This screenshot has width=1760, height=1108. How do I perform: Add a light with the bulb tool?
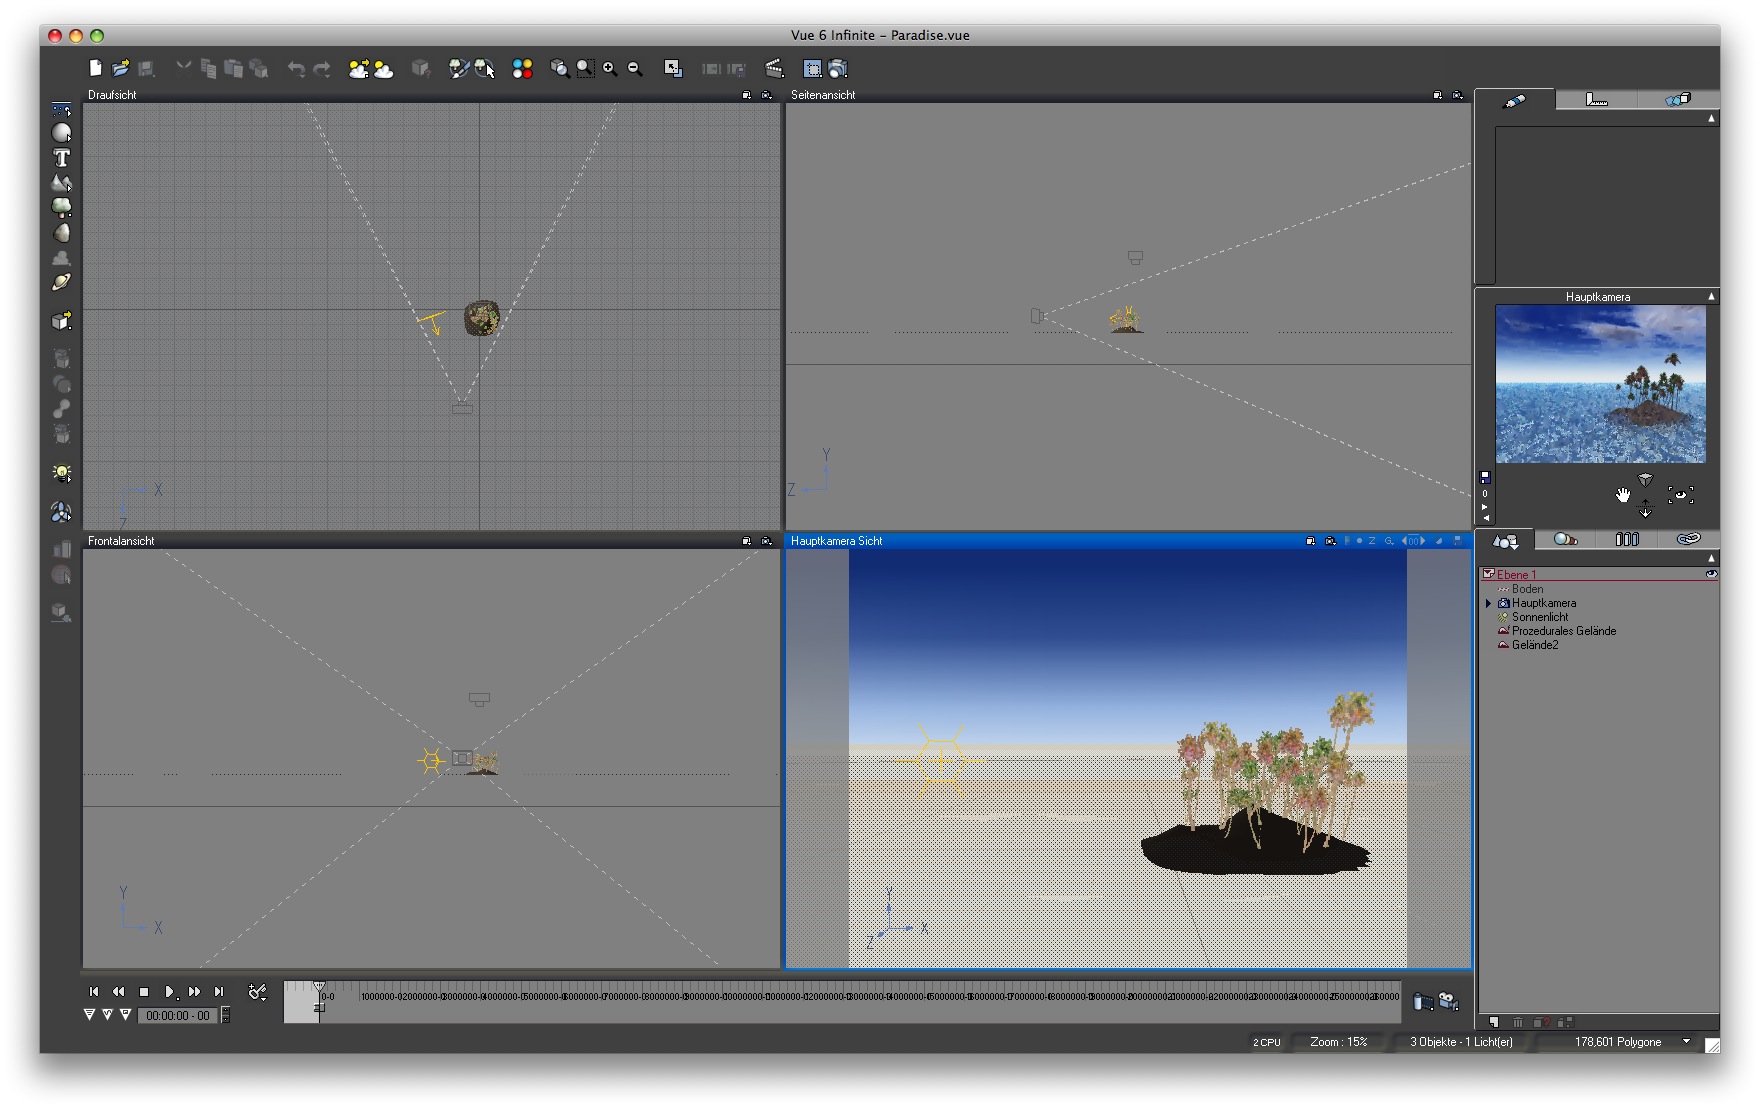pos(62,473)
